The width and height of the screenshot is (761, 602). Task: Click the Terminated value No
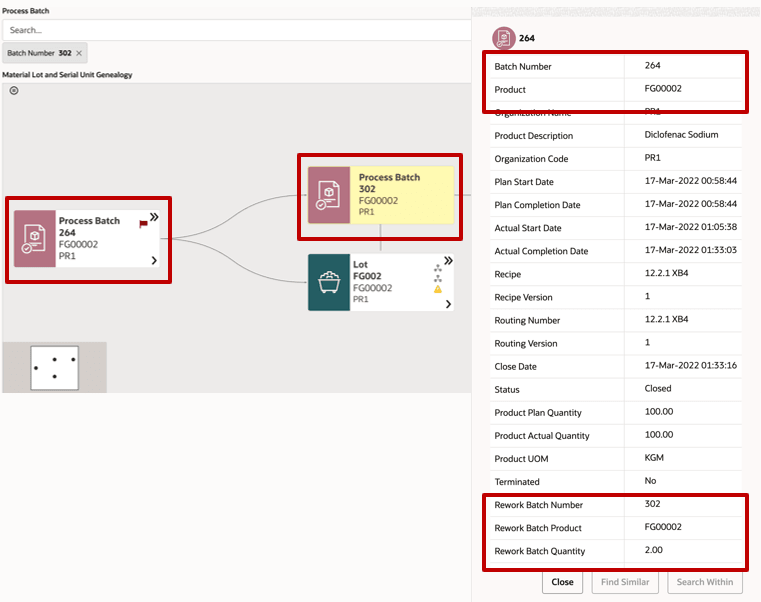(x=650, y=481)
